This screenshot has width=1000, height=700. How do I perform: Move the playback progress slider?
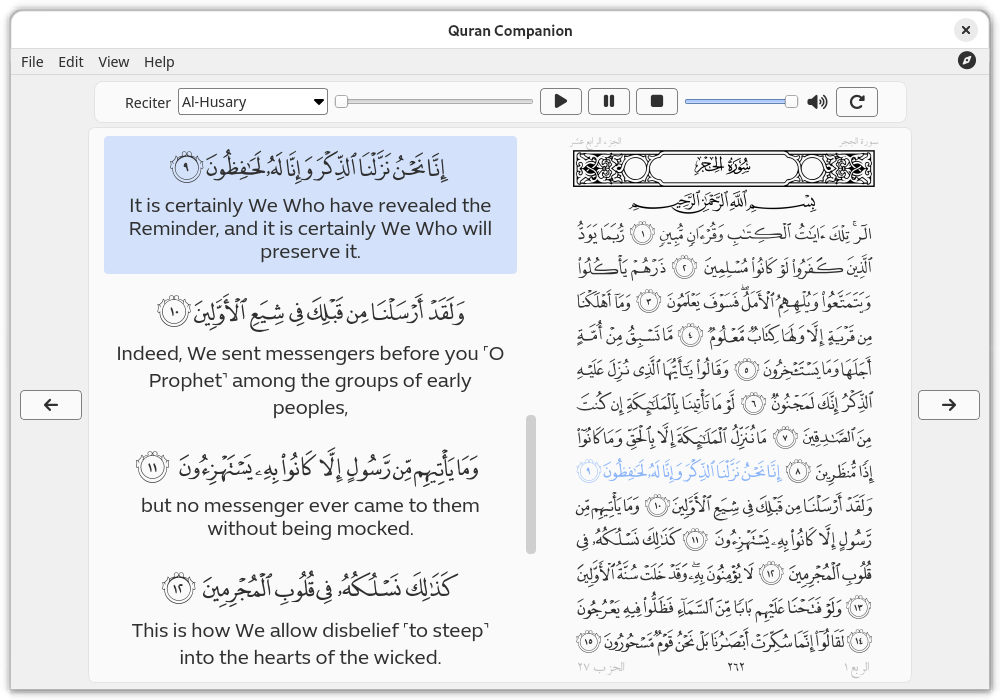click(x=435, y=101)
